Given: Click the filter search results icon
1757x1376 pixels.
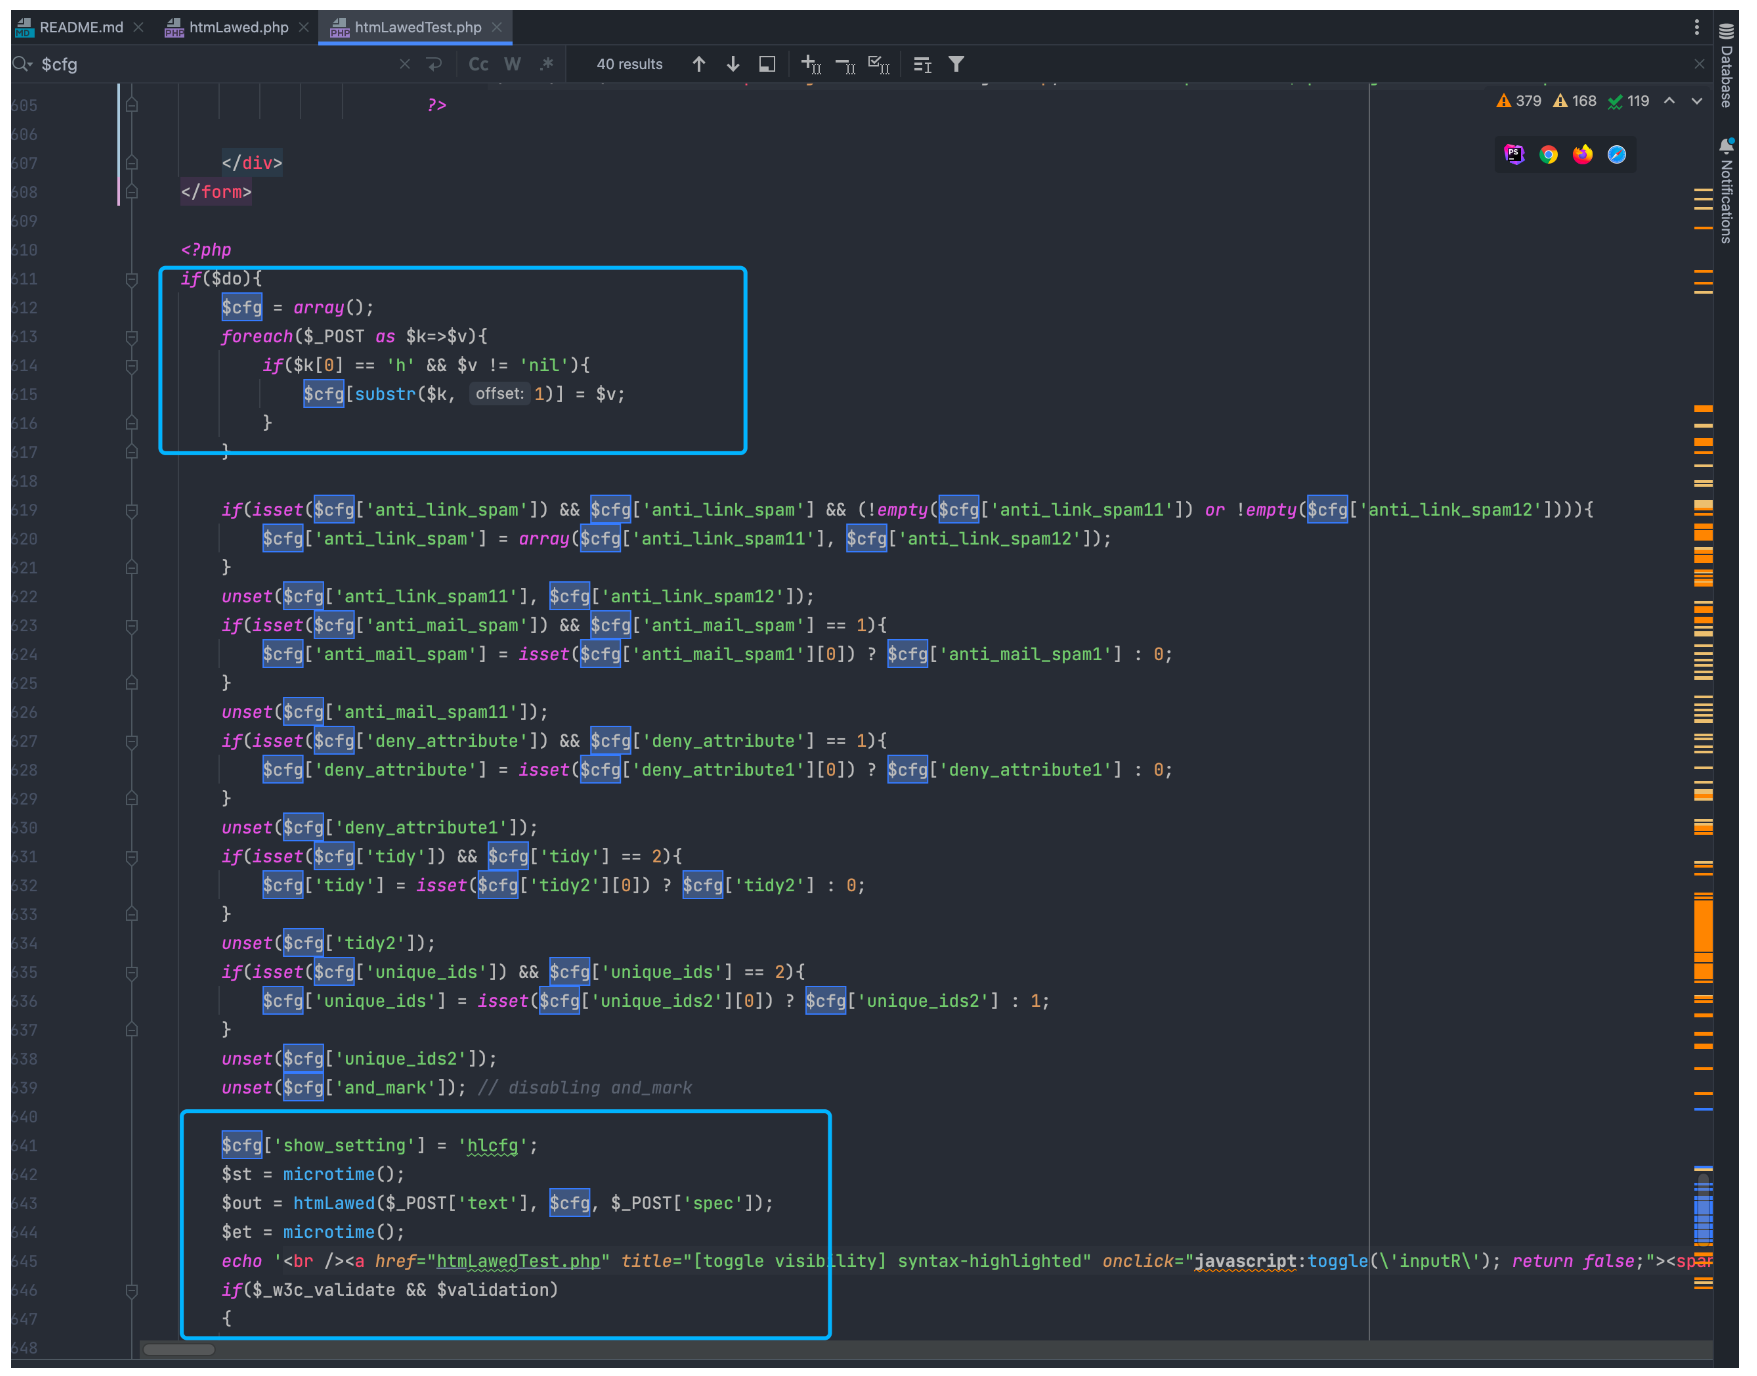Looking at the screenshot, I should tap(956, 64).
